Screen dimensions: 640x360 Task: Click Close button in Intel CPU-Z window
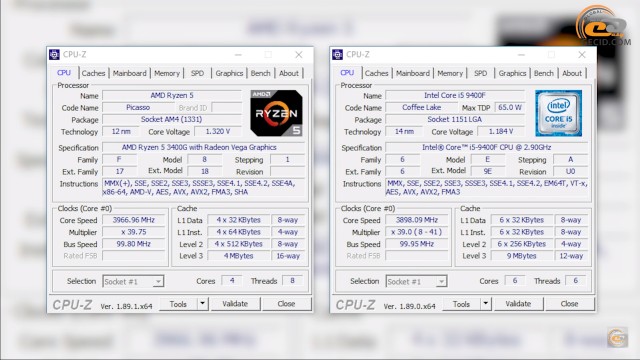(569, 304)
